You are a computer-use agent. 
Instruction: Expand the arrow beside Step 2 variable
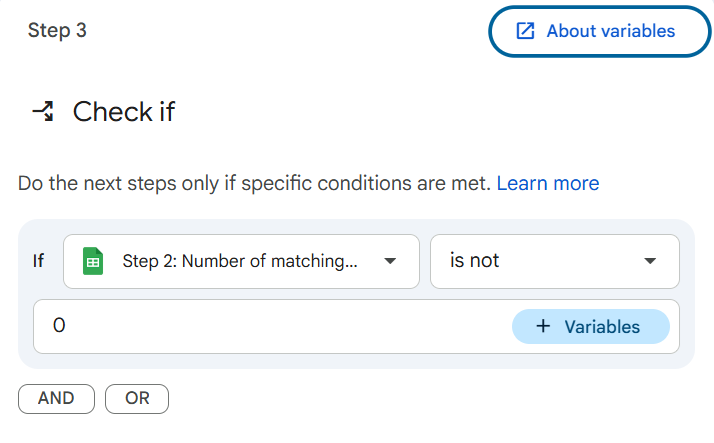click(x=390, y=262)
